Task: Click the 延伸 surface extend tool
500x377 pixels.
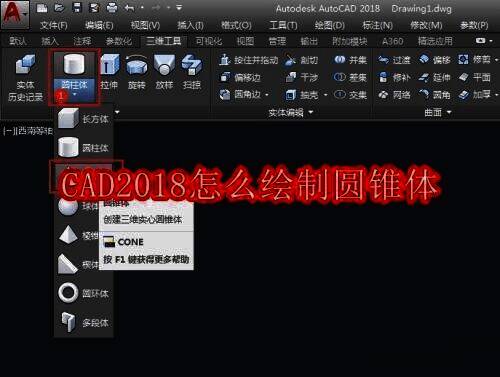Action: point(435,78)
